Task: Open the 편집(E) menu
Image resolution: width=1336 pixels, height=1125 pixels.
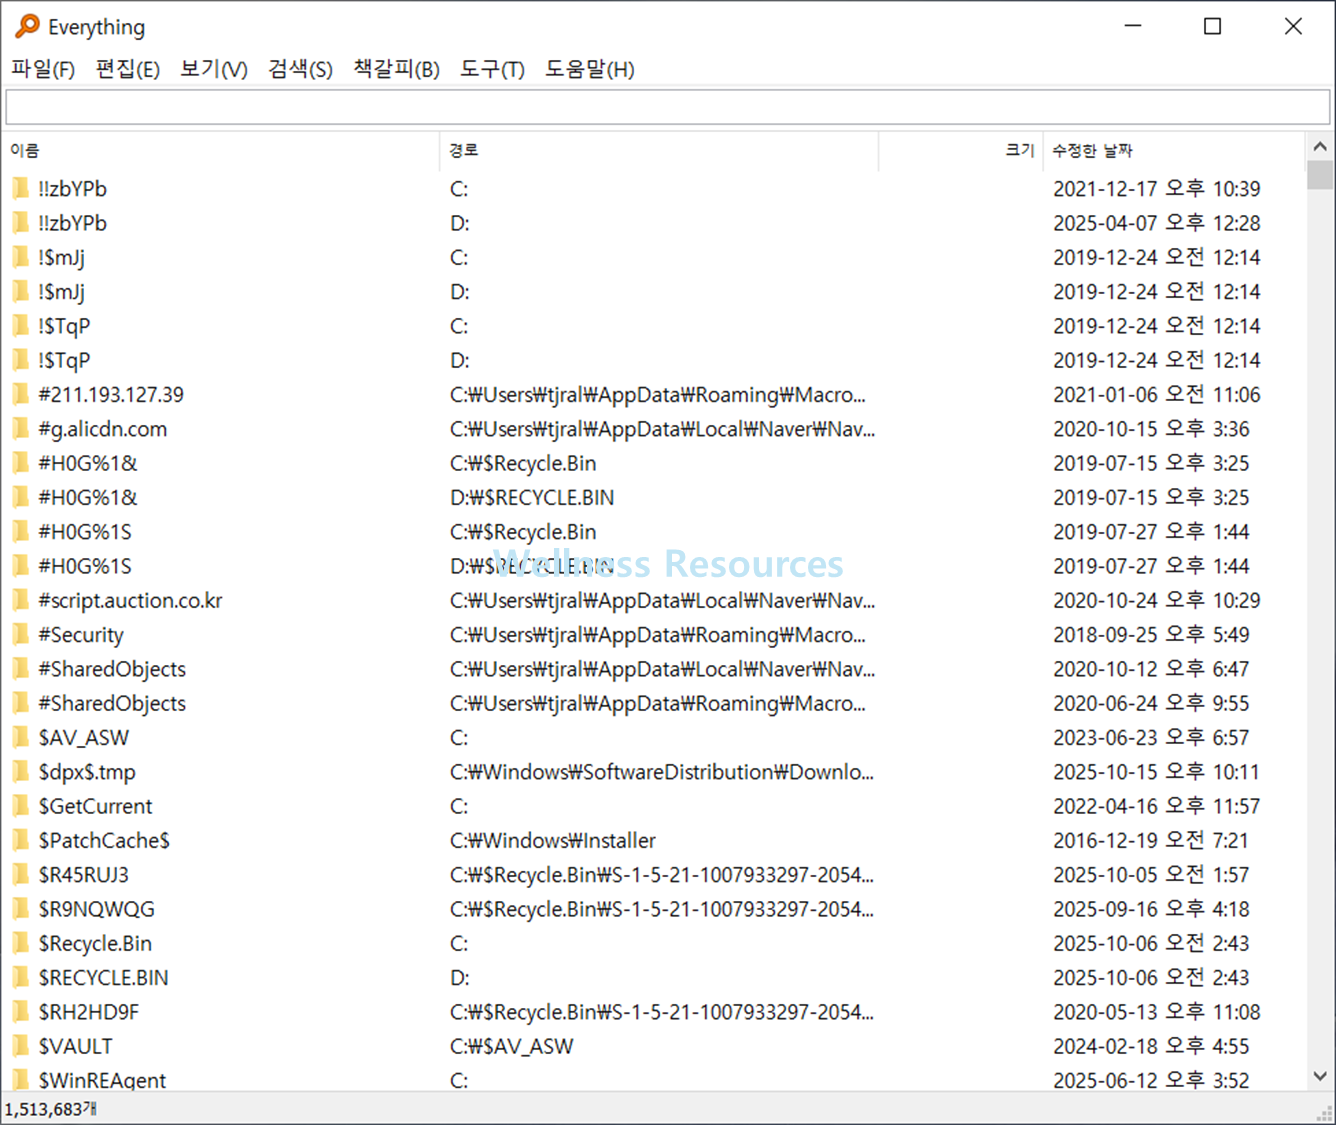Action: click(128, 69)
